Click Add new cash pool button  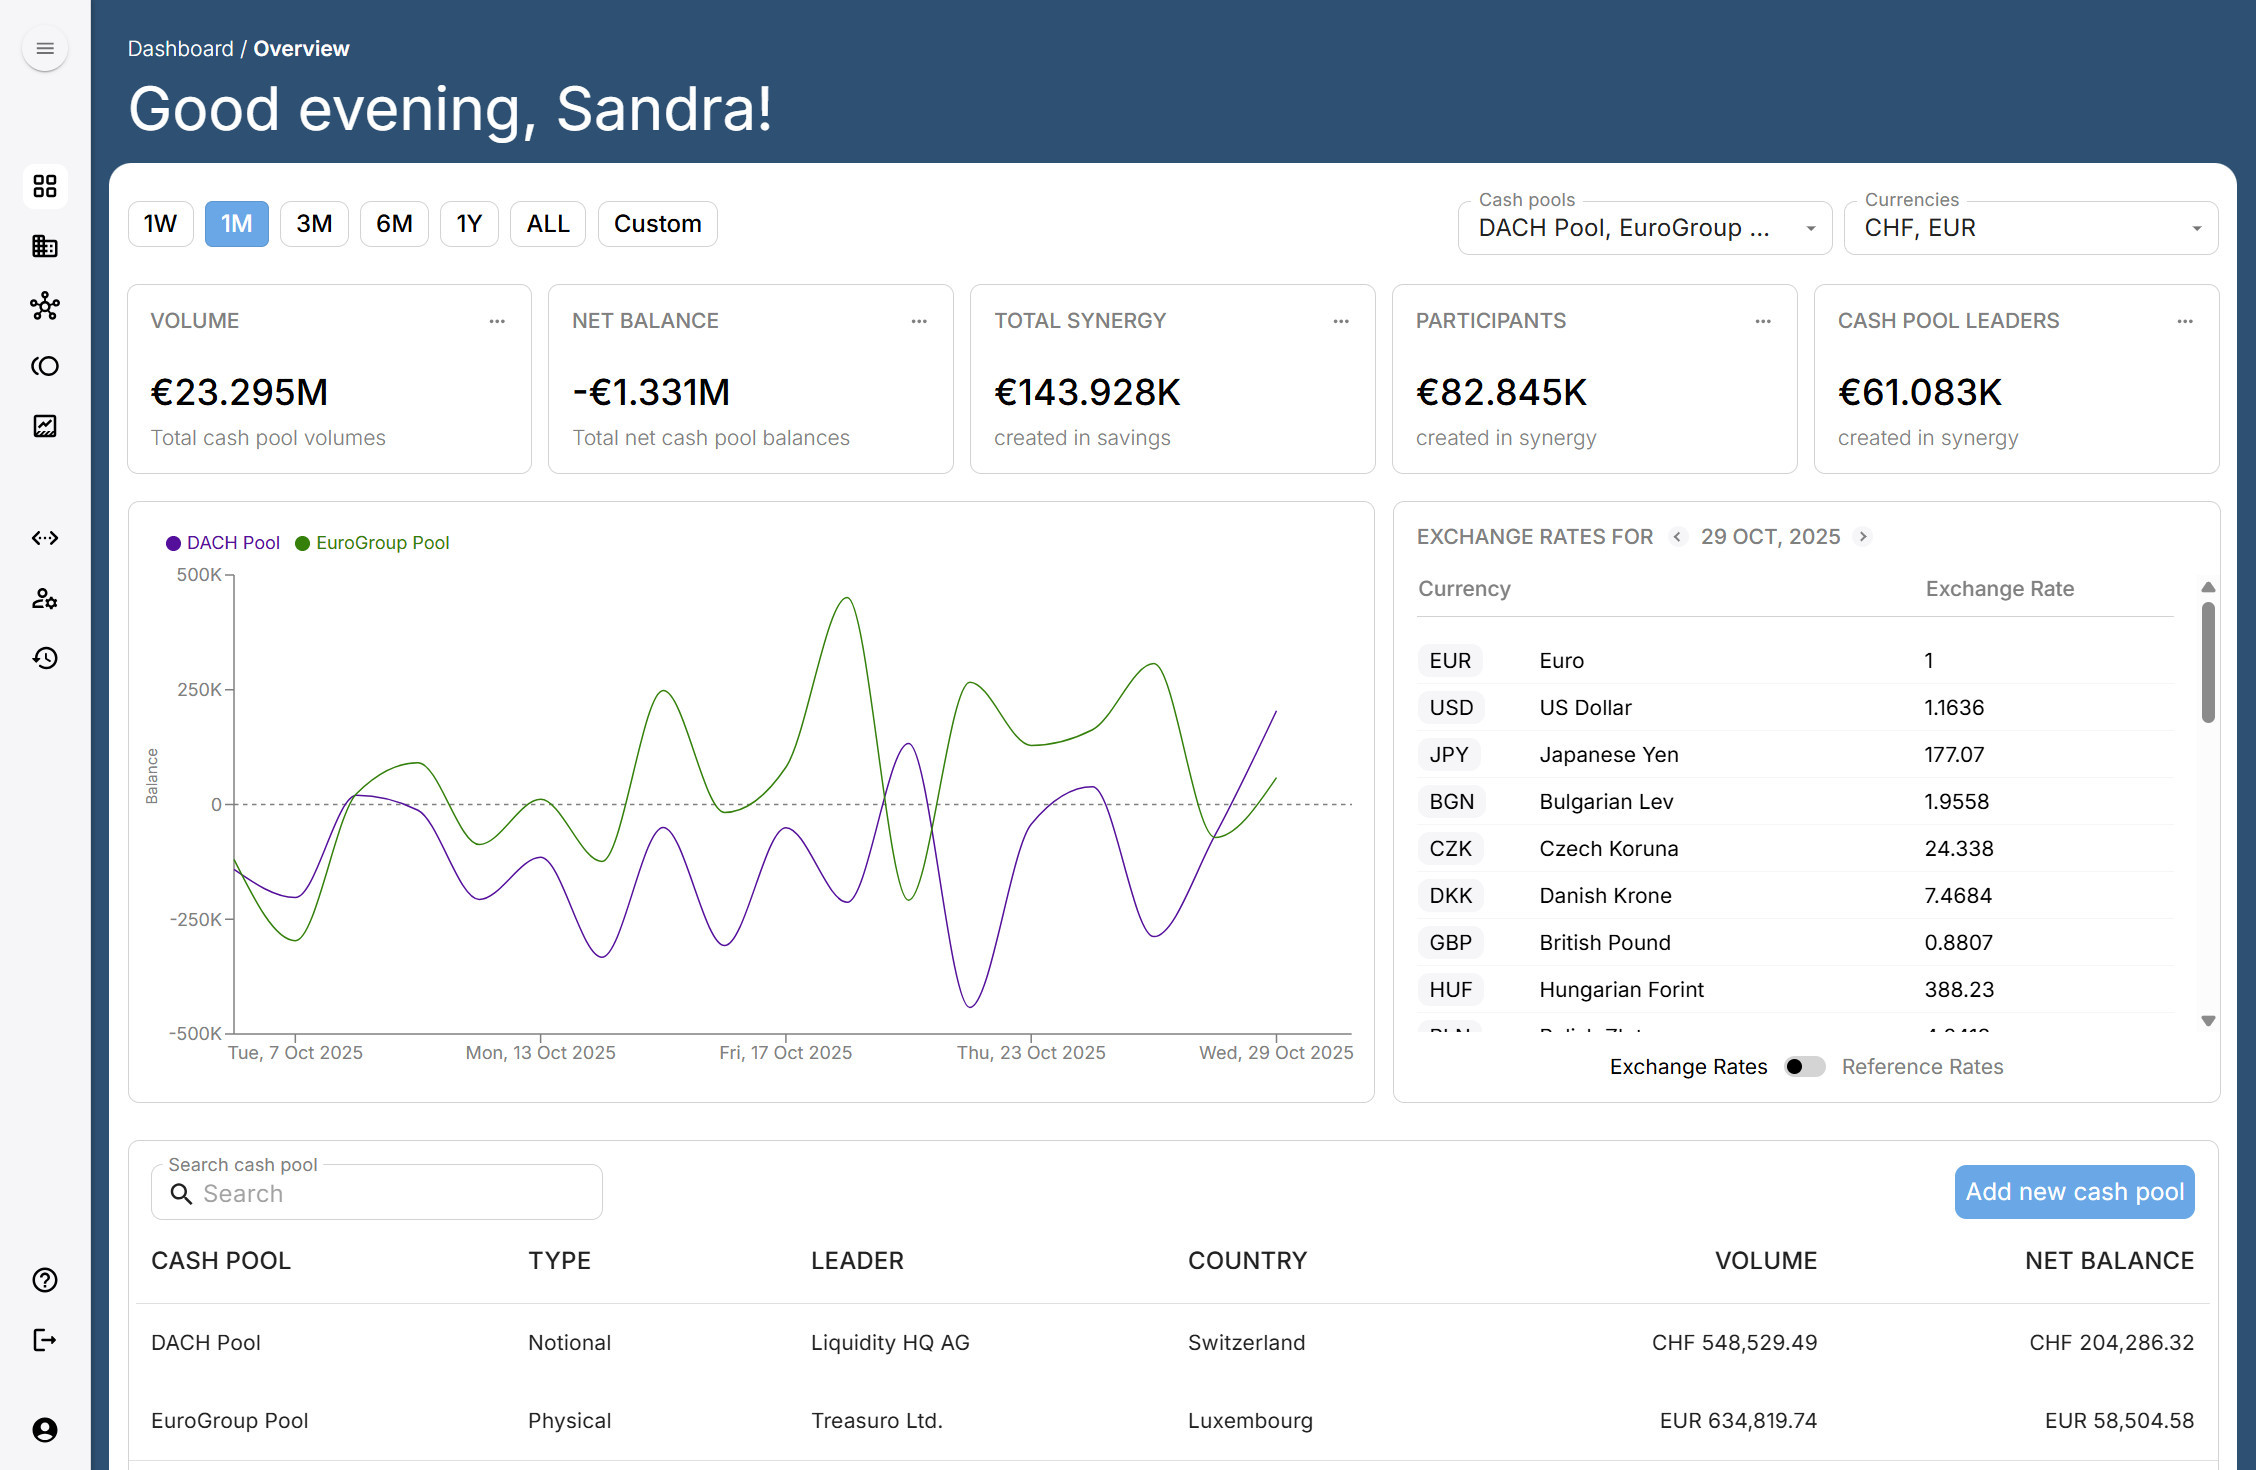tap(2074, 1192)
